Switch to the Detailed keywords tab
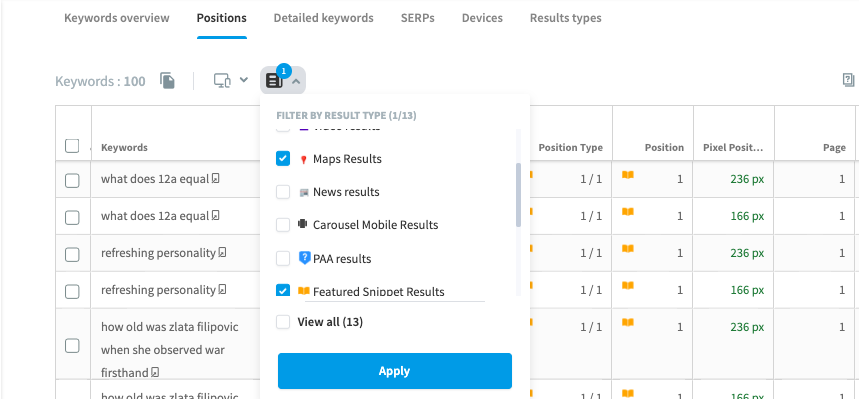This screenshot has height=399, width=859. coord(323,18)
